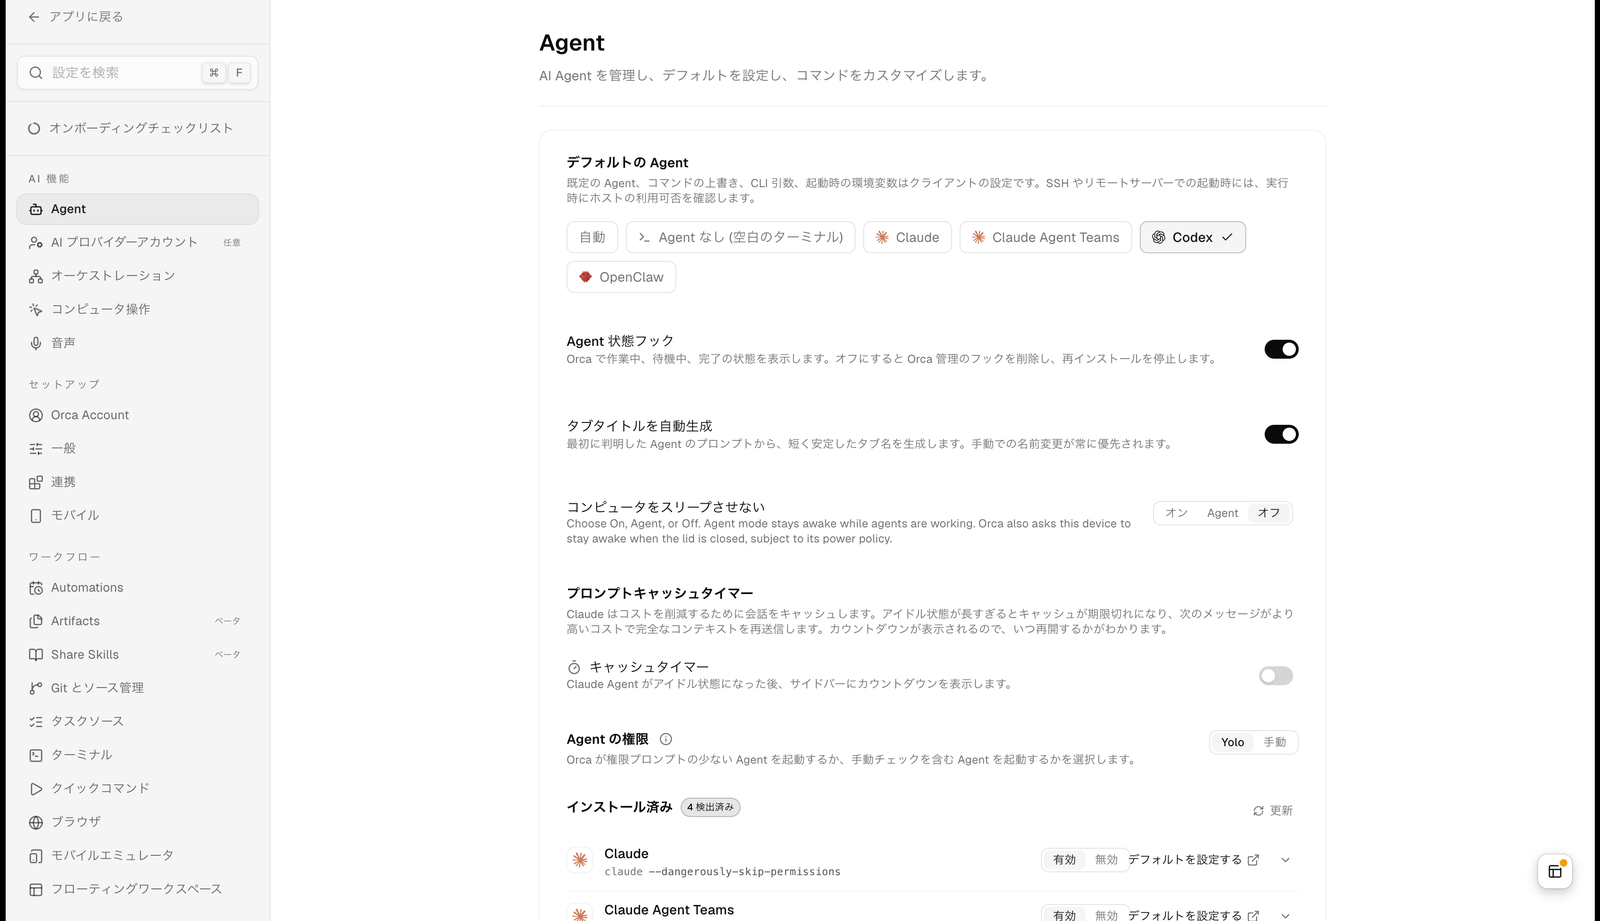The image size is (1600, 921).
Task: Click the フローティングワークスペース layout icon
Action: point(36,889)
